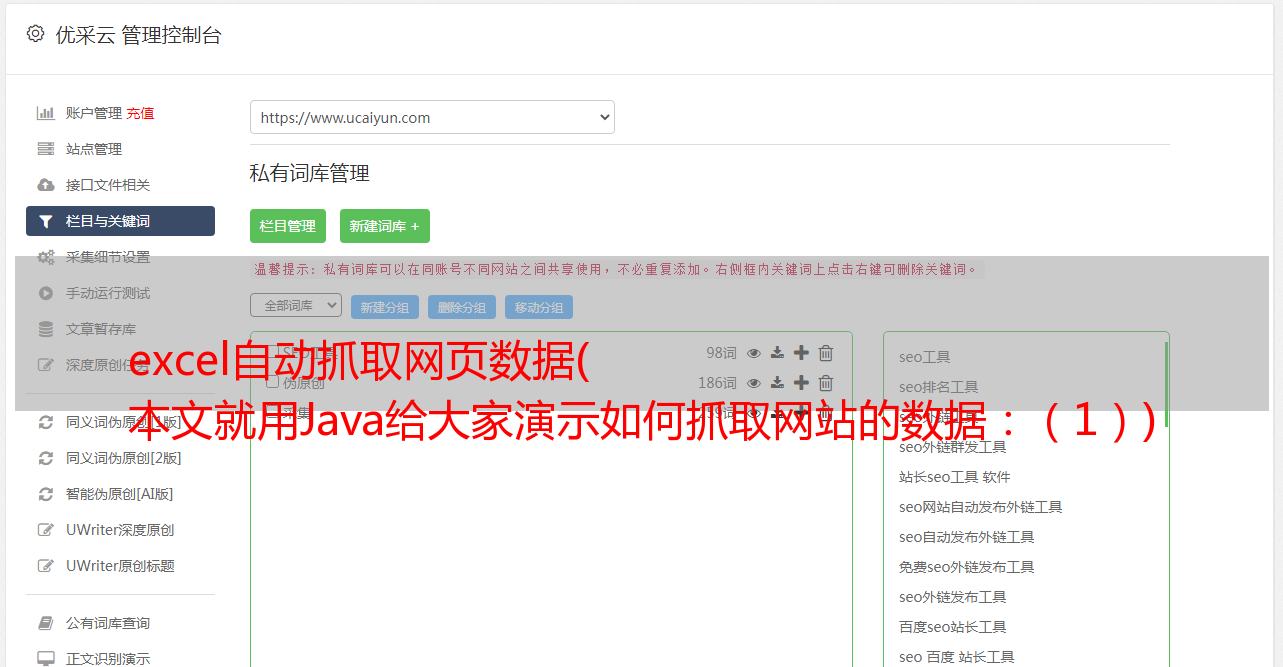
Task: Select the keyword 免费seo外链发布工具
Action: point(966,567)
